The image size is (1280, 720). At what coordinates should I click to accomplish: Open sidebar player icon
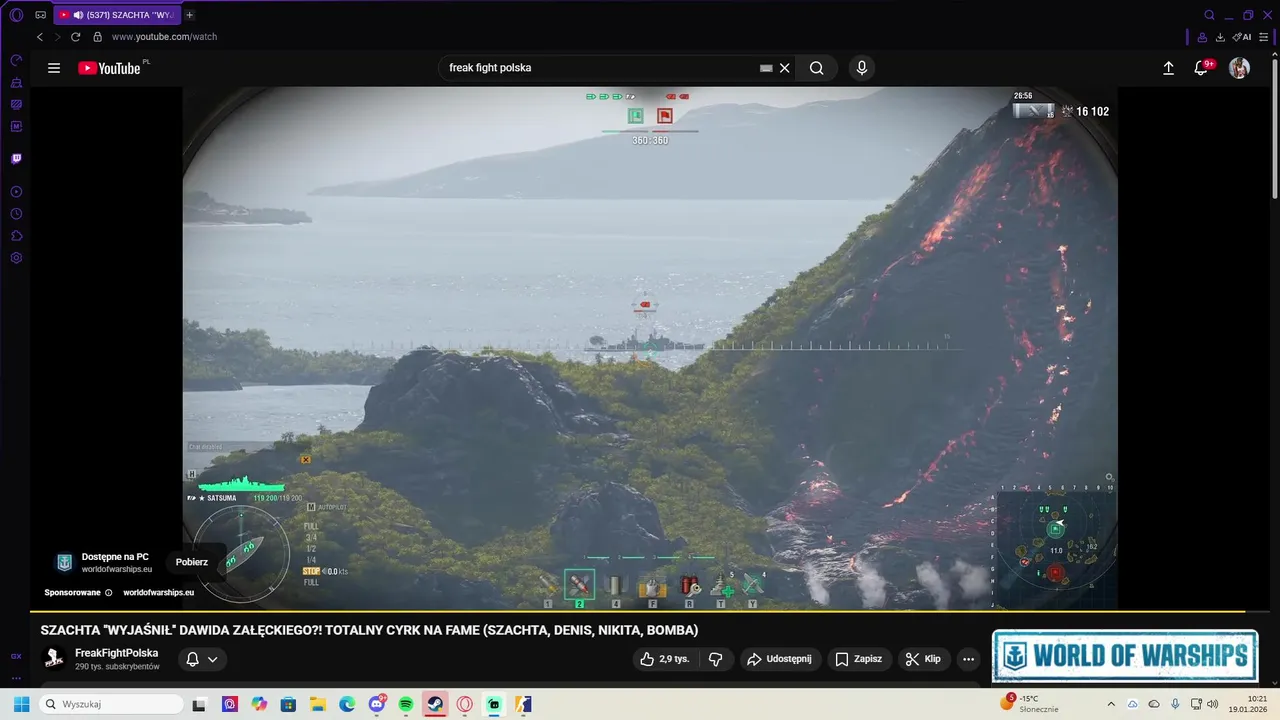16,192
